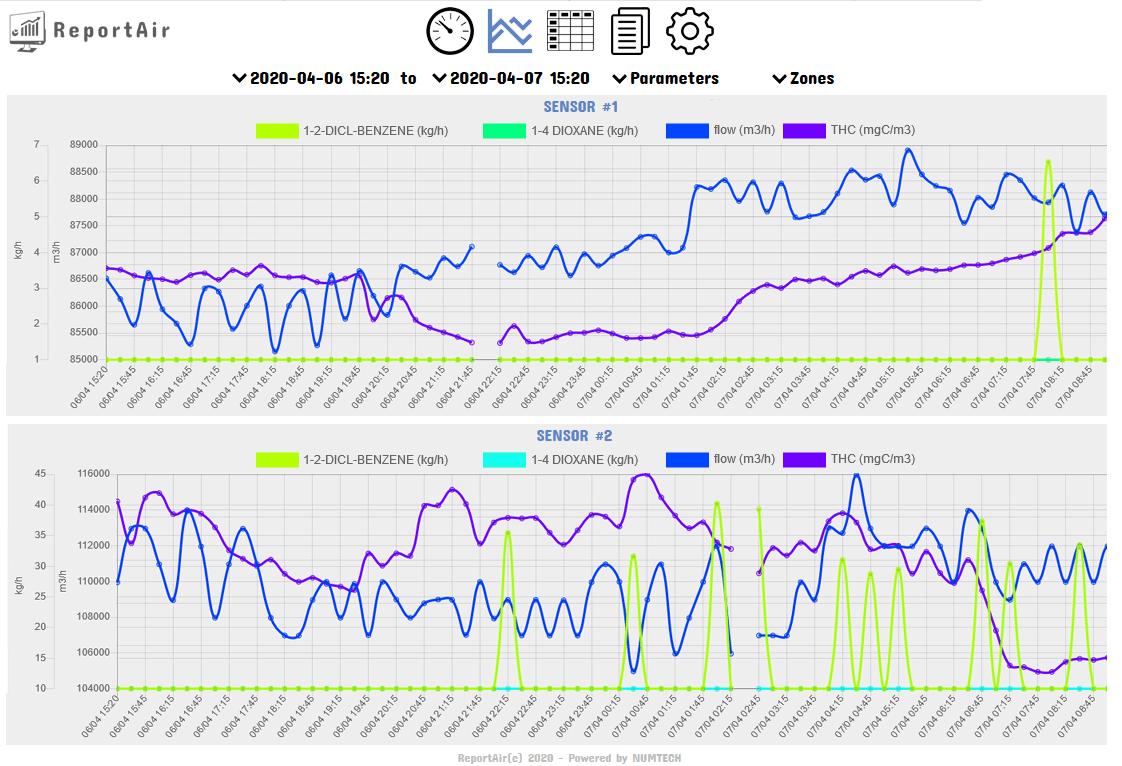Expand the start date 2020-04-06 15:20 picker
1122x766 pixels.
coord(310,78)
